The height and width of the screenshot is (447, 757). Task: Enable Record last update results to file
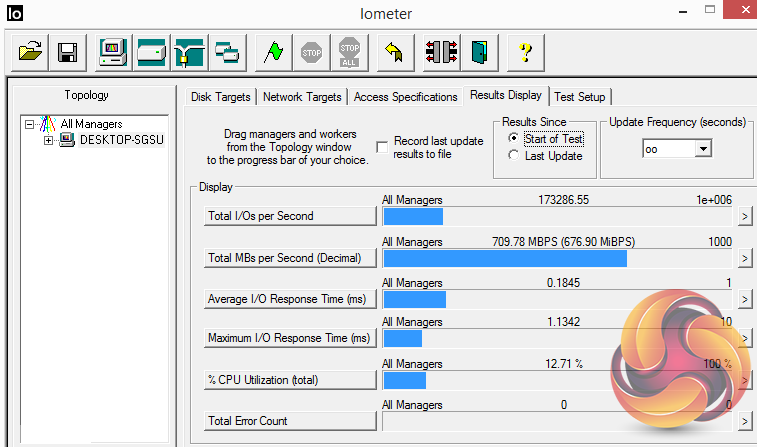[382, 147]
